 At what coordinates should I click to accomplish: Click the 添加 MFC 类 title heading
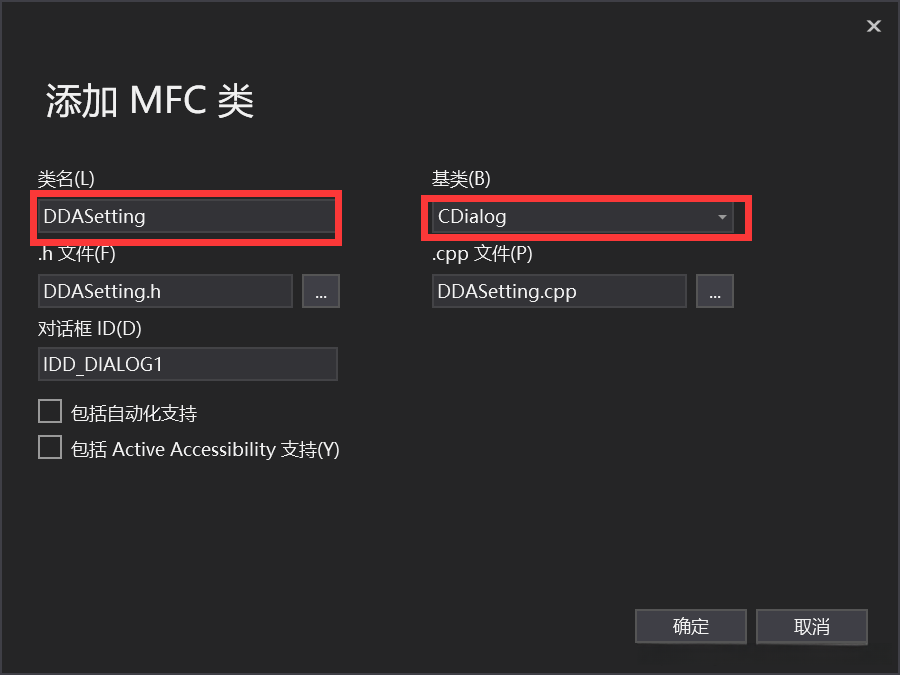(150, 102)
